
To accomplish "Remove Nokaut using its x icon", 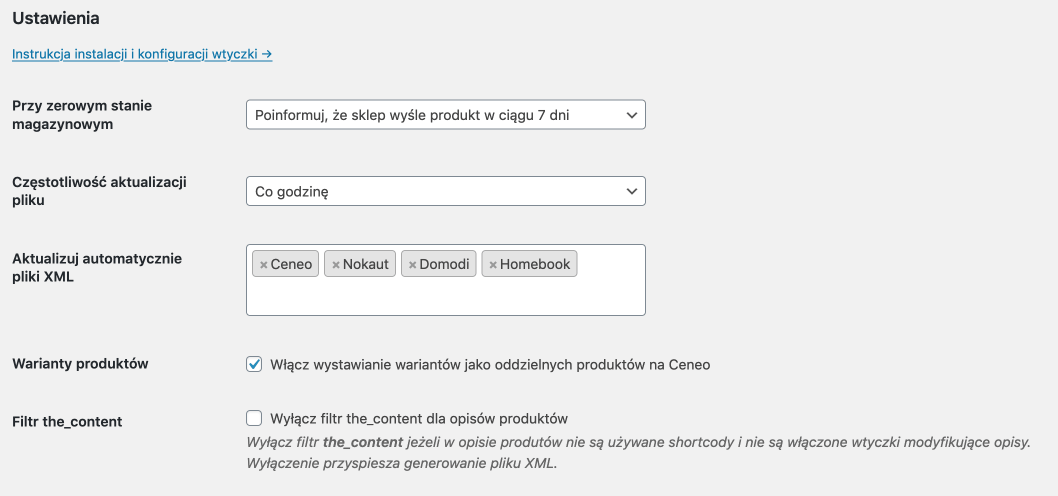I will 335,265.
